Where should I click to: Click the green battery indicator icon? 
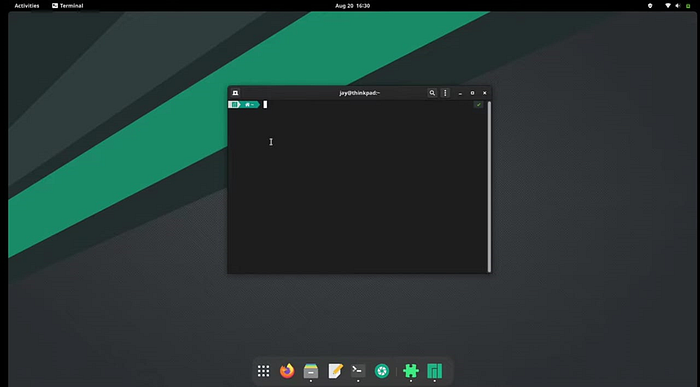(688, 6)
